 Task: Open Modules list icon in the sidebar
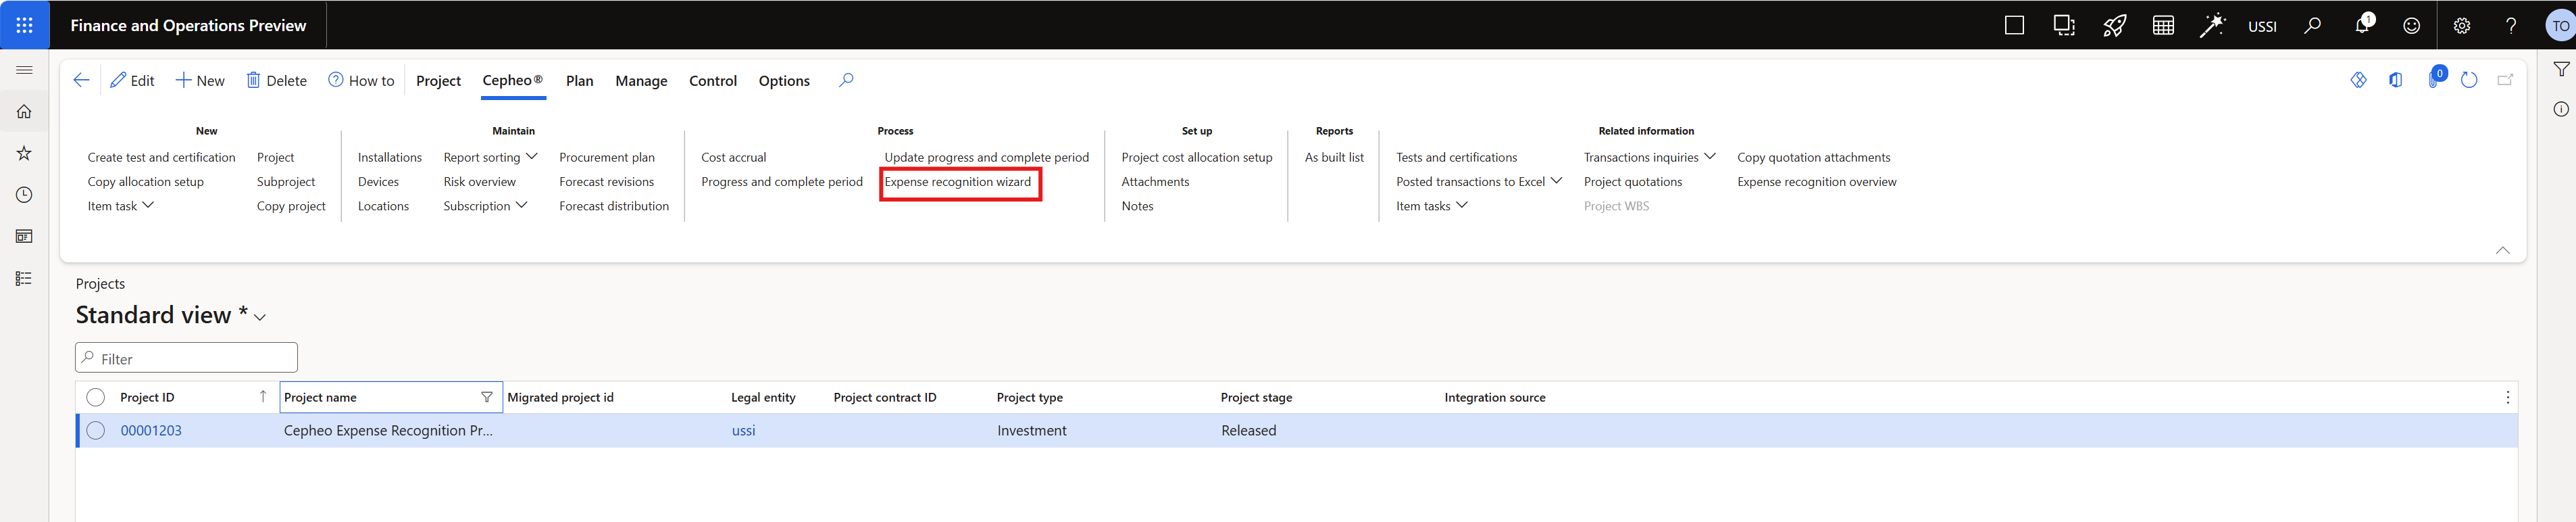coord(24,279)
